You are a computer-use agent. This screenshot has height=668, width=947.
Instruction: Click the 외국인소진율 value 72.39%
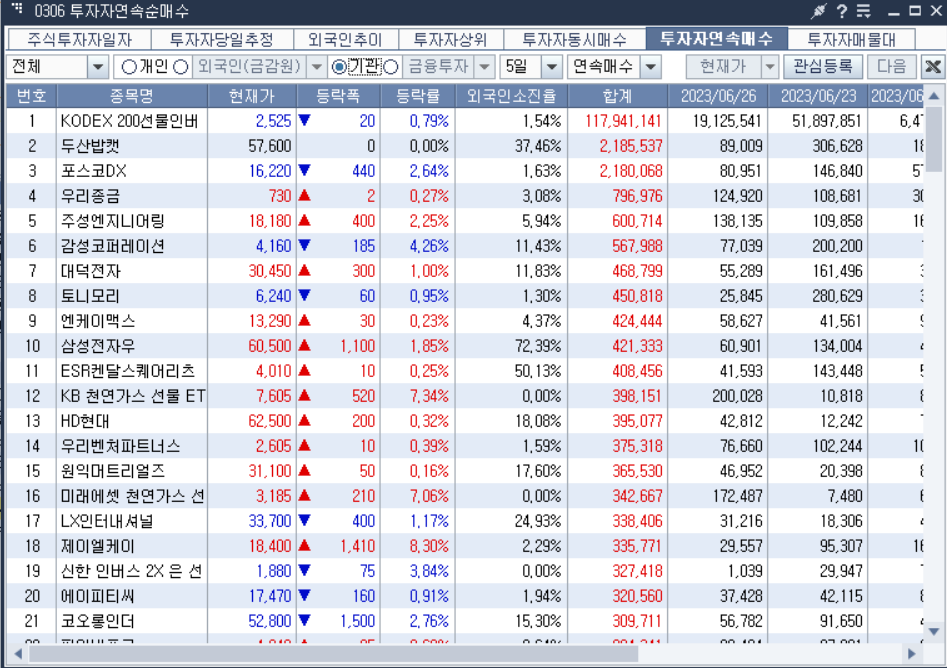coord(538,346)
